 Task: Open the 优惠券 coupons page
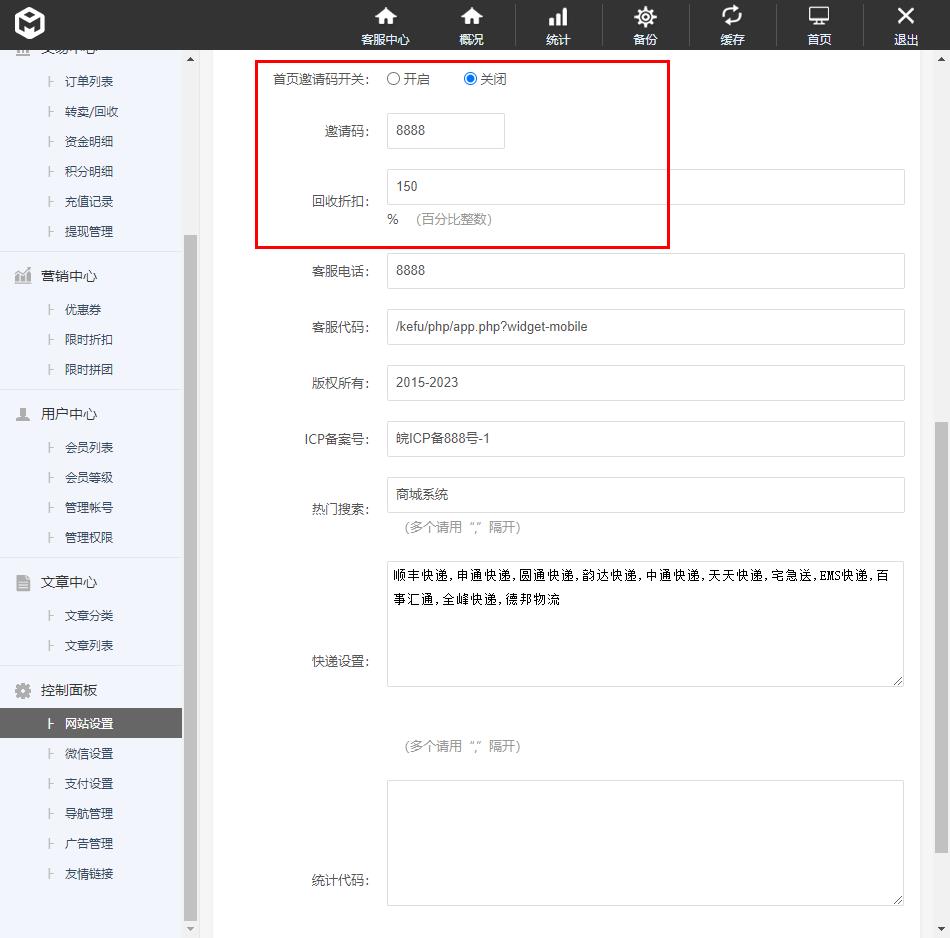click(x=84, y=309)
